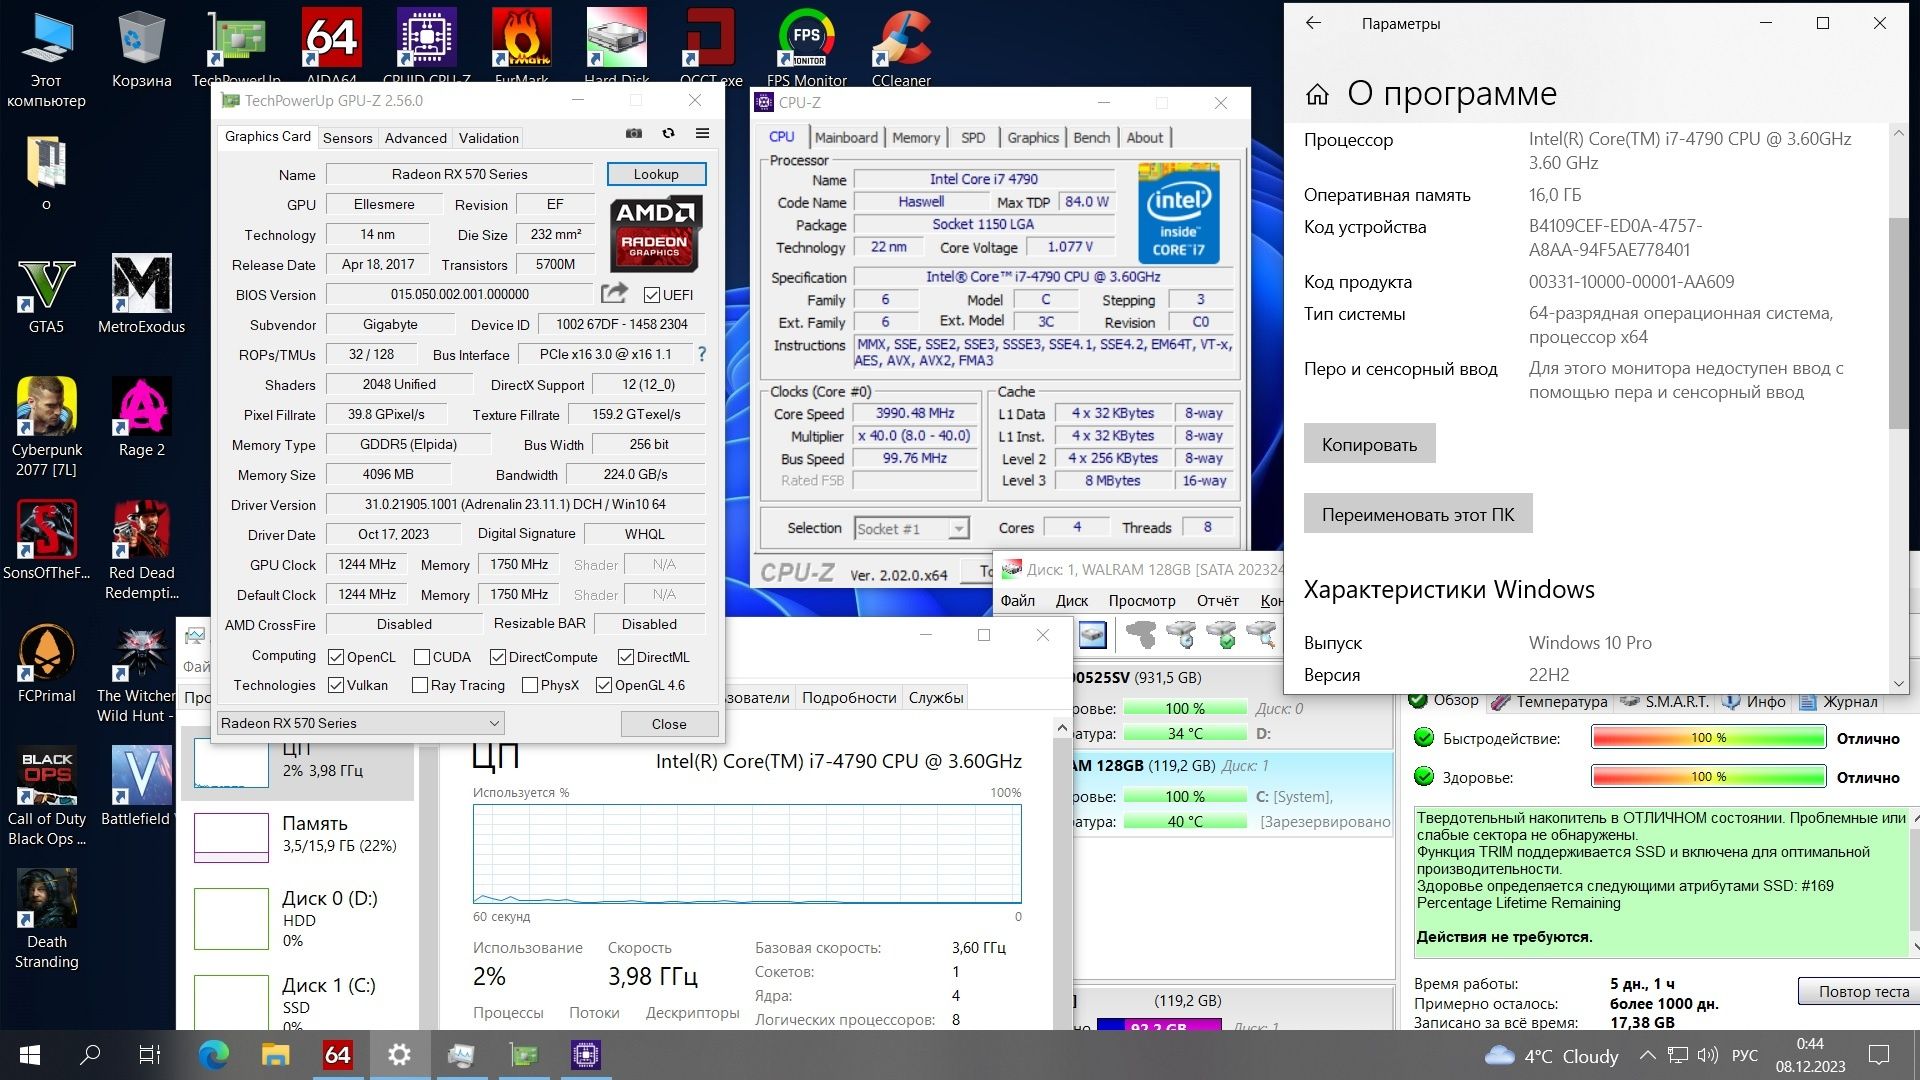This screenshot has width=1920, height=1080.
Task: Open the taskbar search magnifier
Action: tap(90, 1055)
